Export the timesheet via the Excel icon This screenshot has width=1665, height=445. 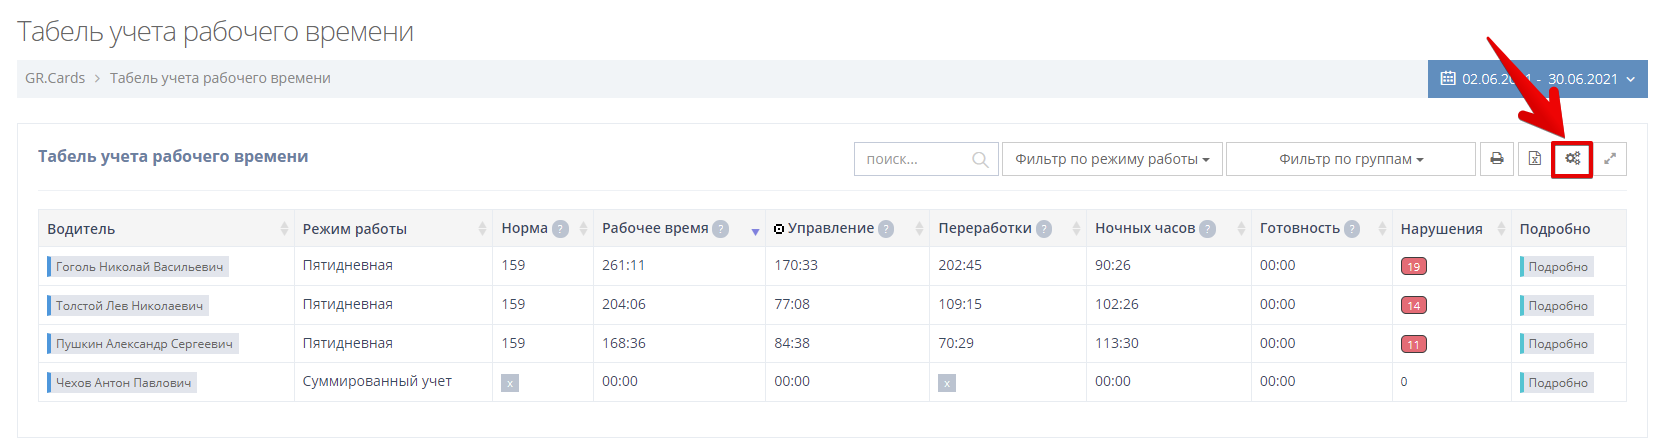click(x=1534, y=159)
